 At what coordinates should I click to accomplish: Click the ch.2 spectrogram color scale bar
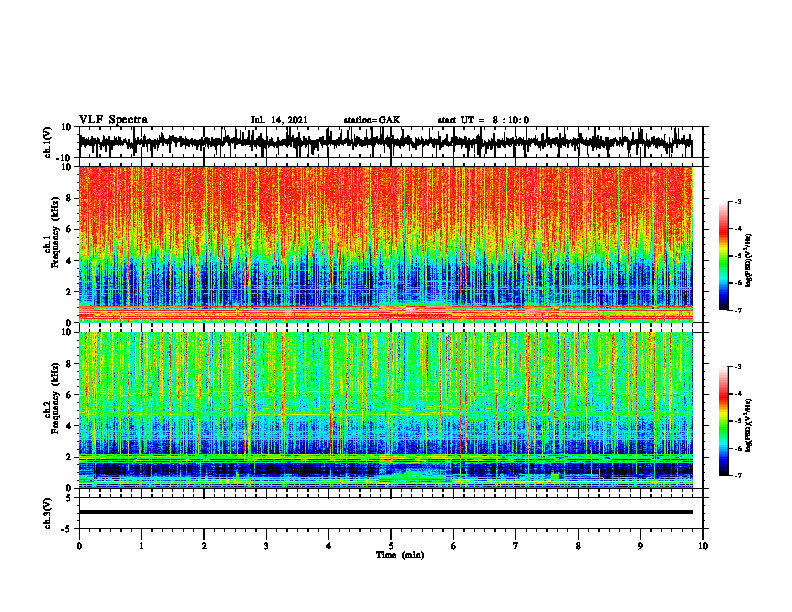[x=723, y=421]
